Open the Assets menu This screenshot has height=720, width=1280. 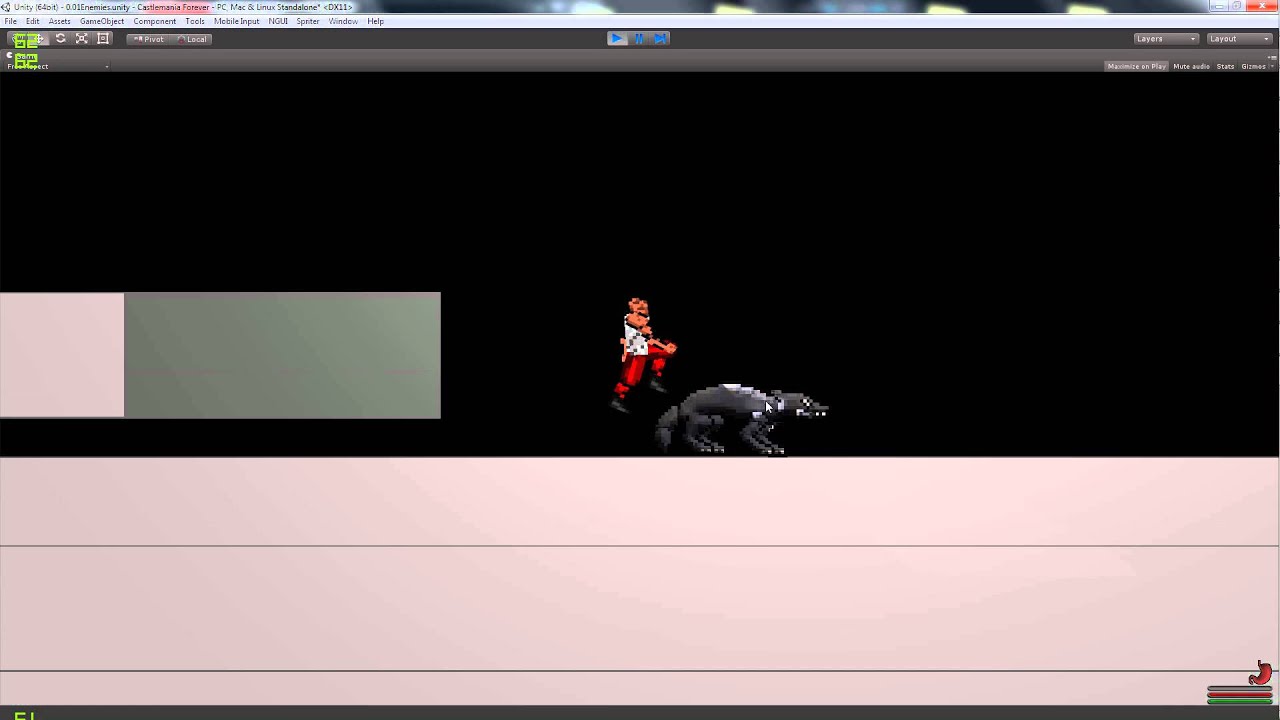[x=60, y=21]
